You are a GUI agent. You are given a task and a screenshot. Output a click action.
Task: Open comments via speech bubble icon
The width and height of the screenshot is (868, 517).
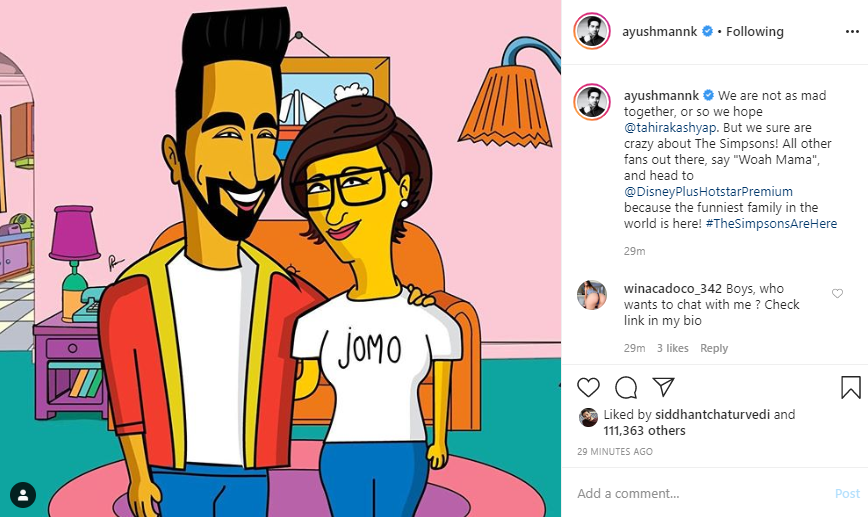(626, 387)
